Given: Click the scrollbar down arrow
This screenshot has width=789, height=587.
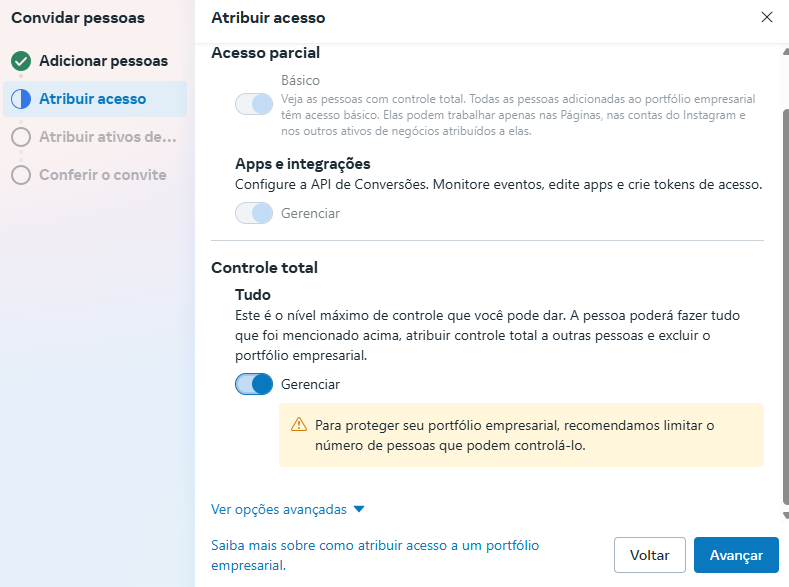Looking at the screenshot, I should 785,515.
